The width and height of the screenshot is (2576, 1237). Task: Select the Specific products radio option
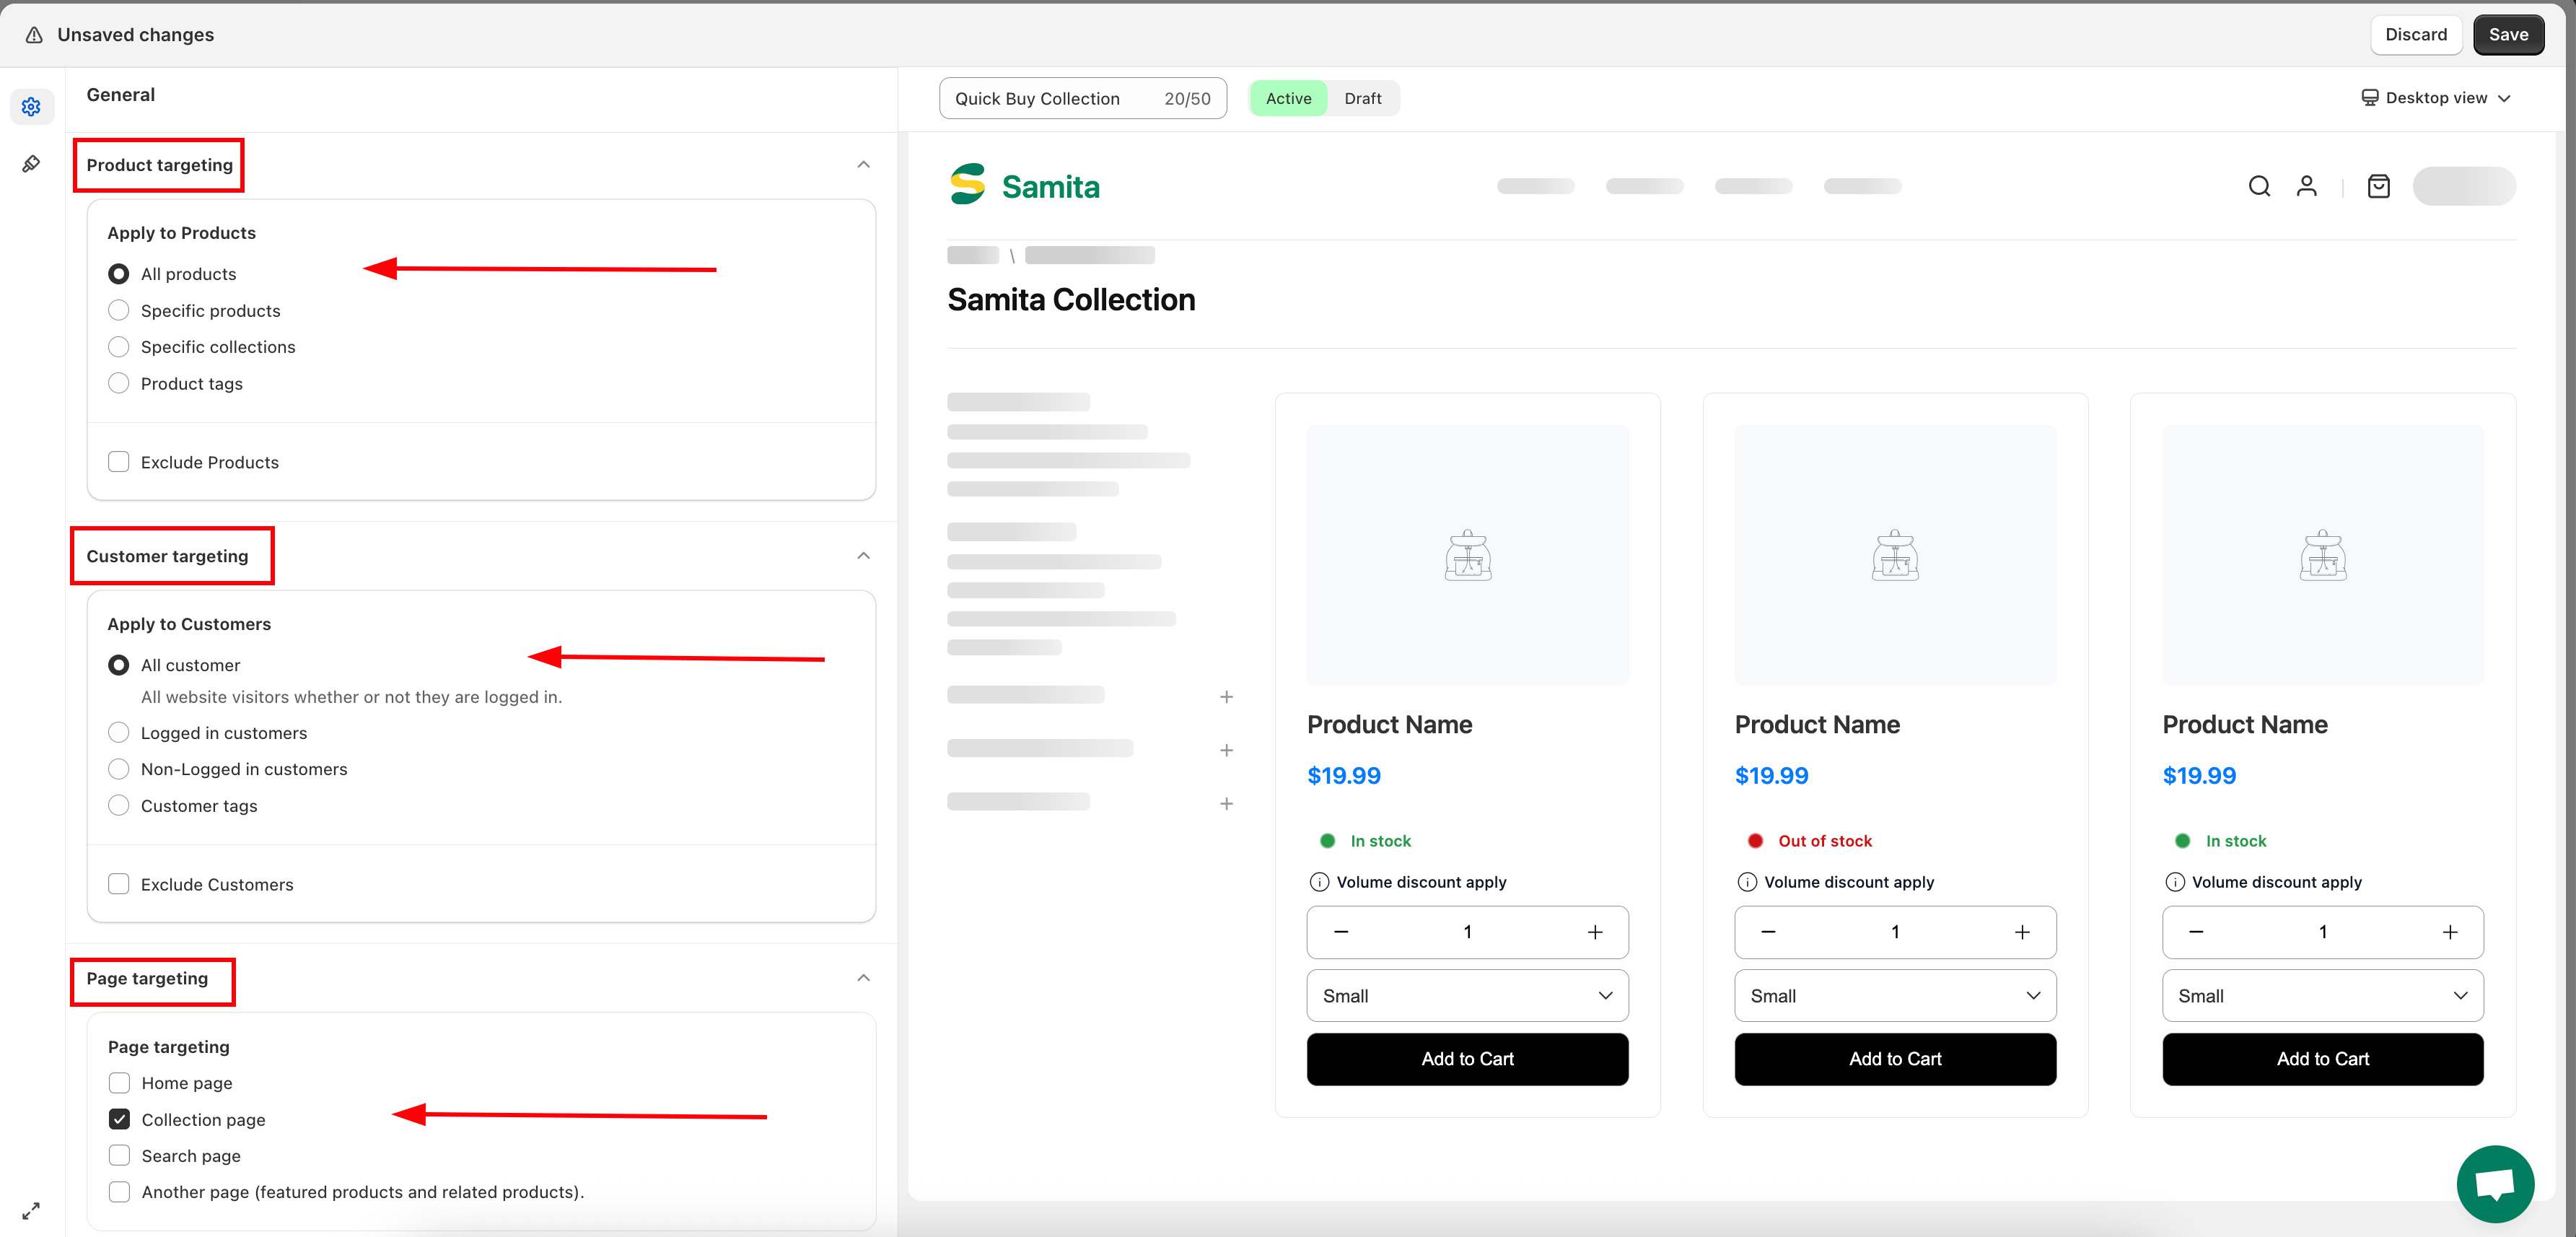click(x=119, y=310)
